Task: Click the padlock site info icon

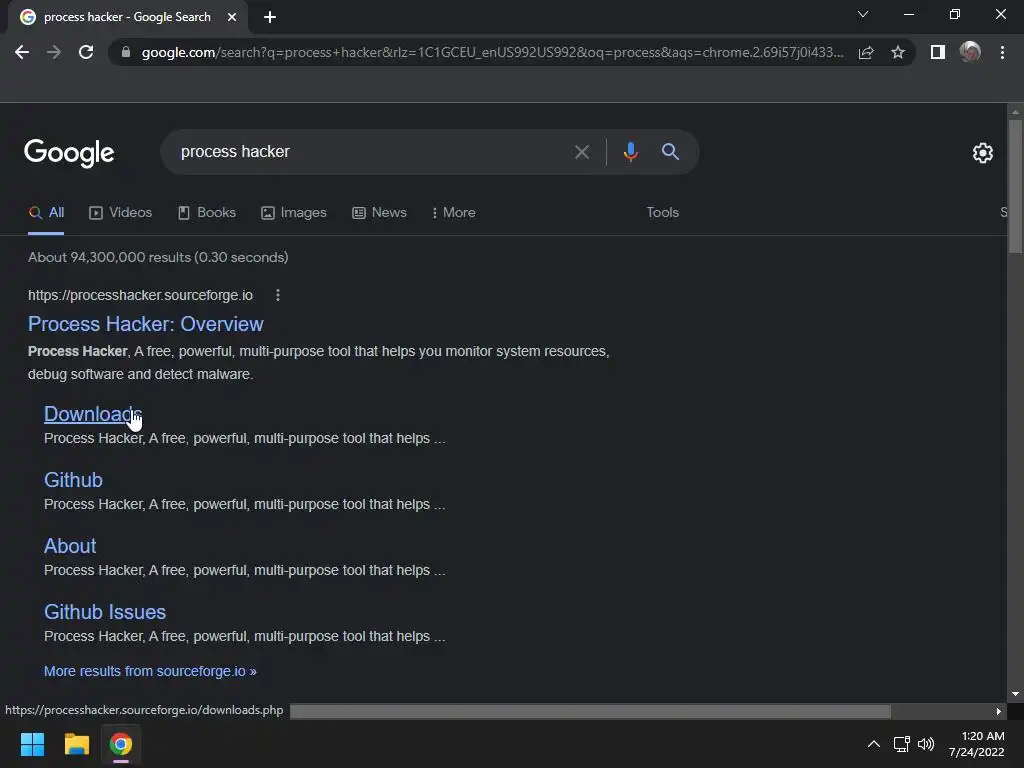Action: point(126,52)
